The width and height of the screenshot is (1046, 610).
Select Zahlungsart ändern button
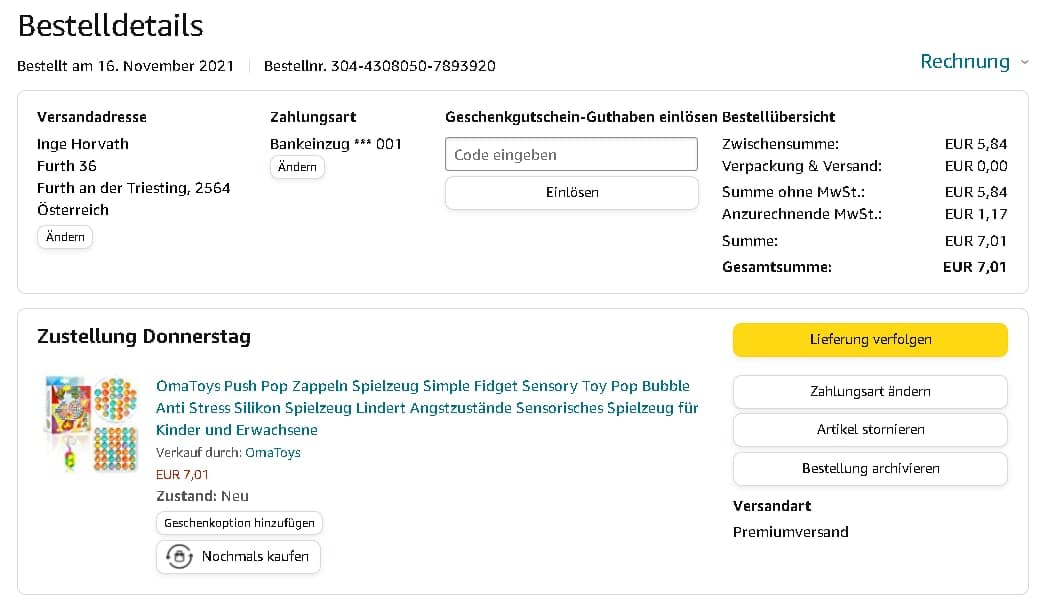[870, 392]
